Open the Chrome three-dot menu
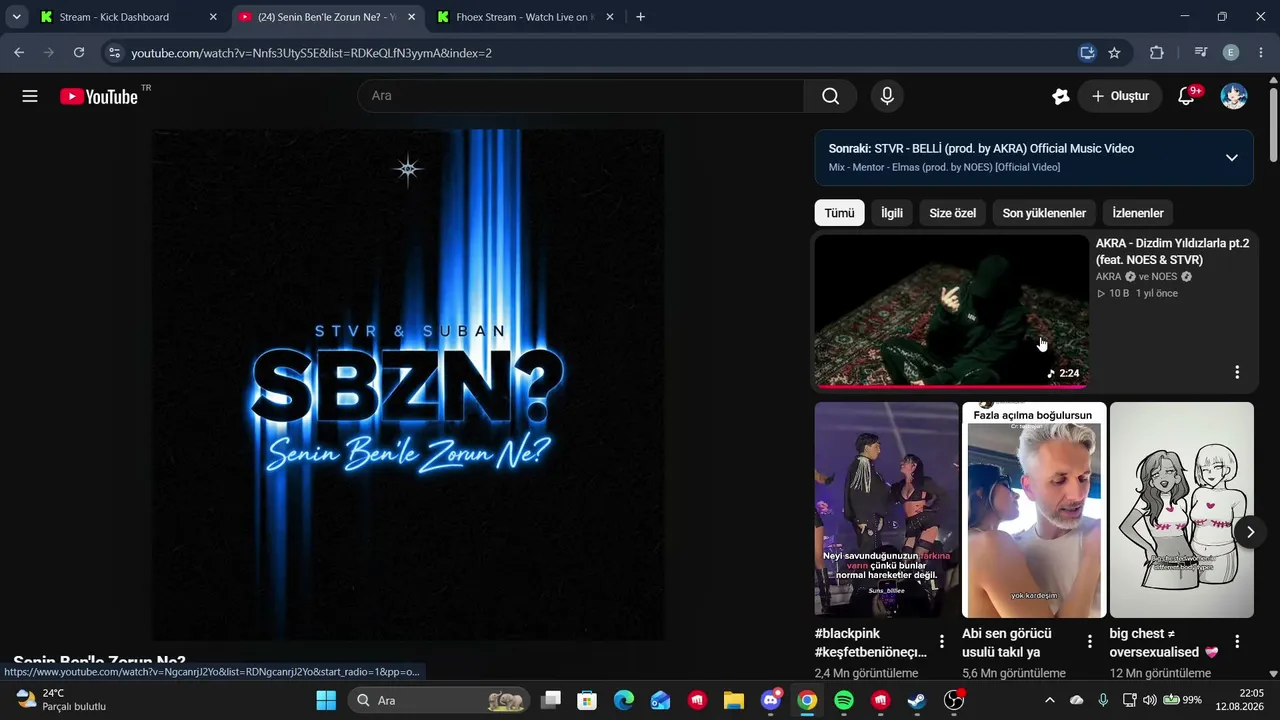1280x720 pixels. [1260, 53]
